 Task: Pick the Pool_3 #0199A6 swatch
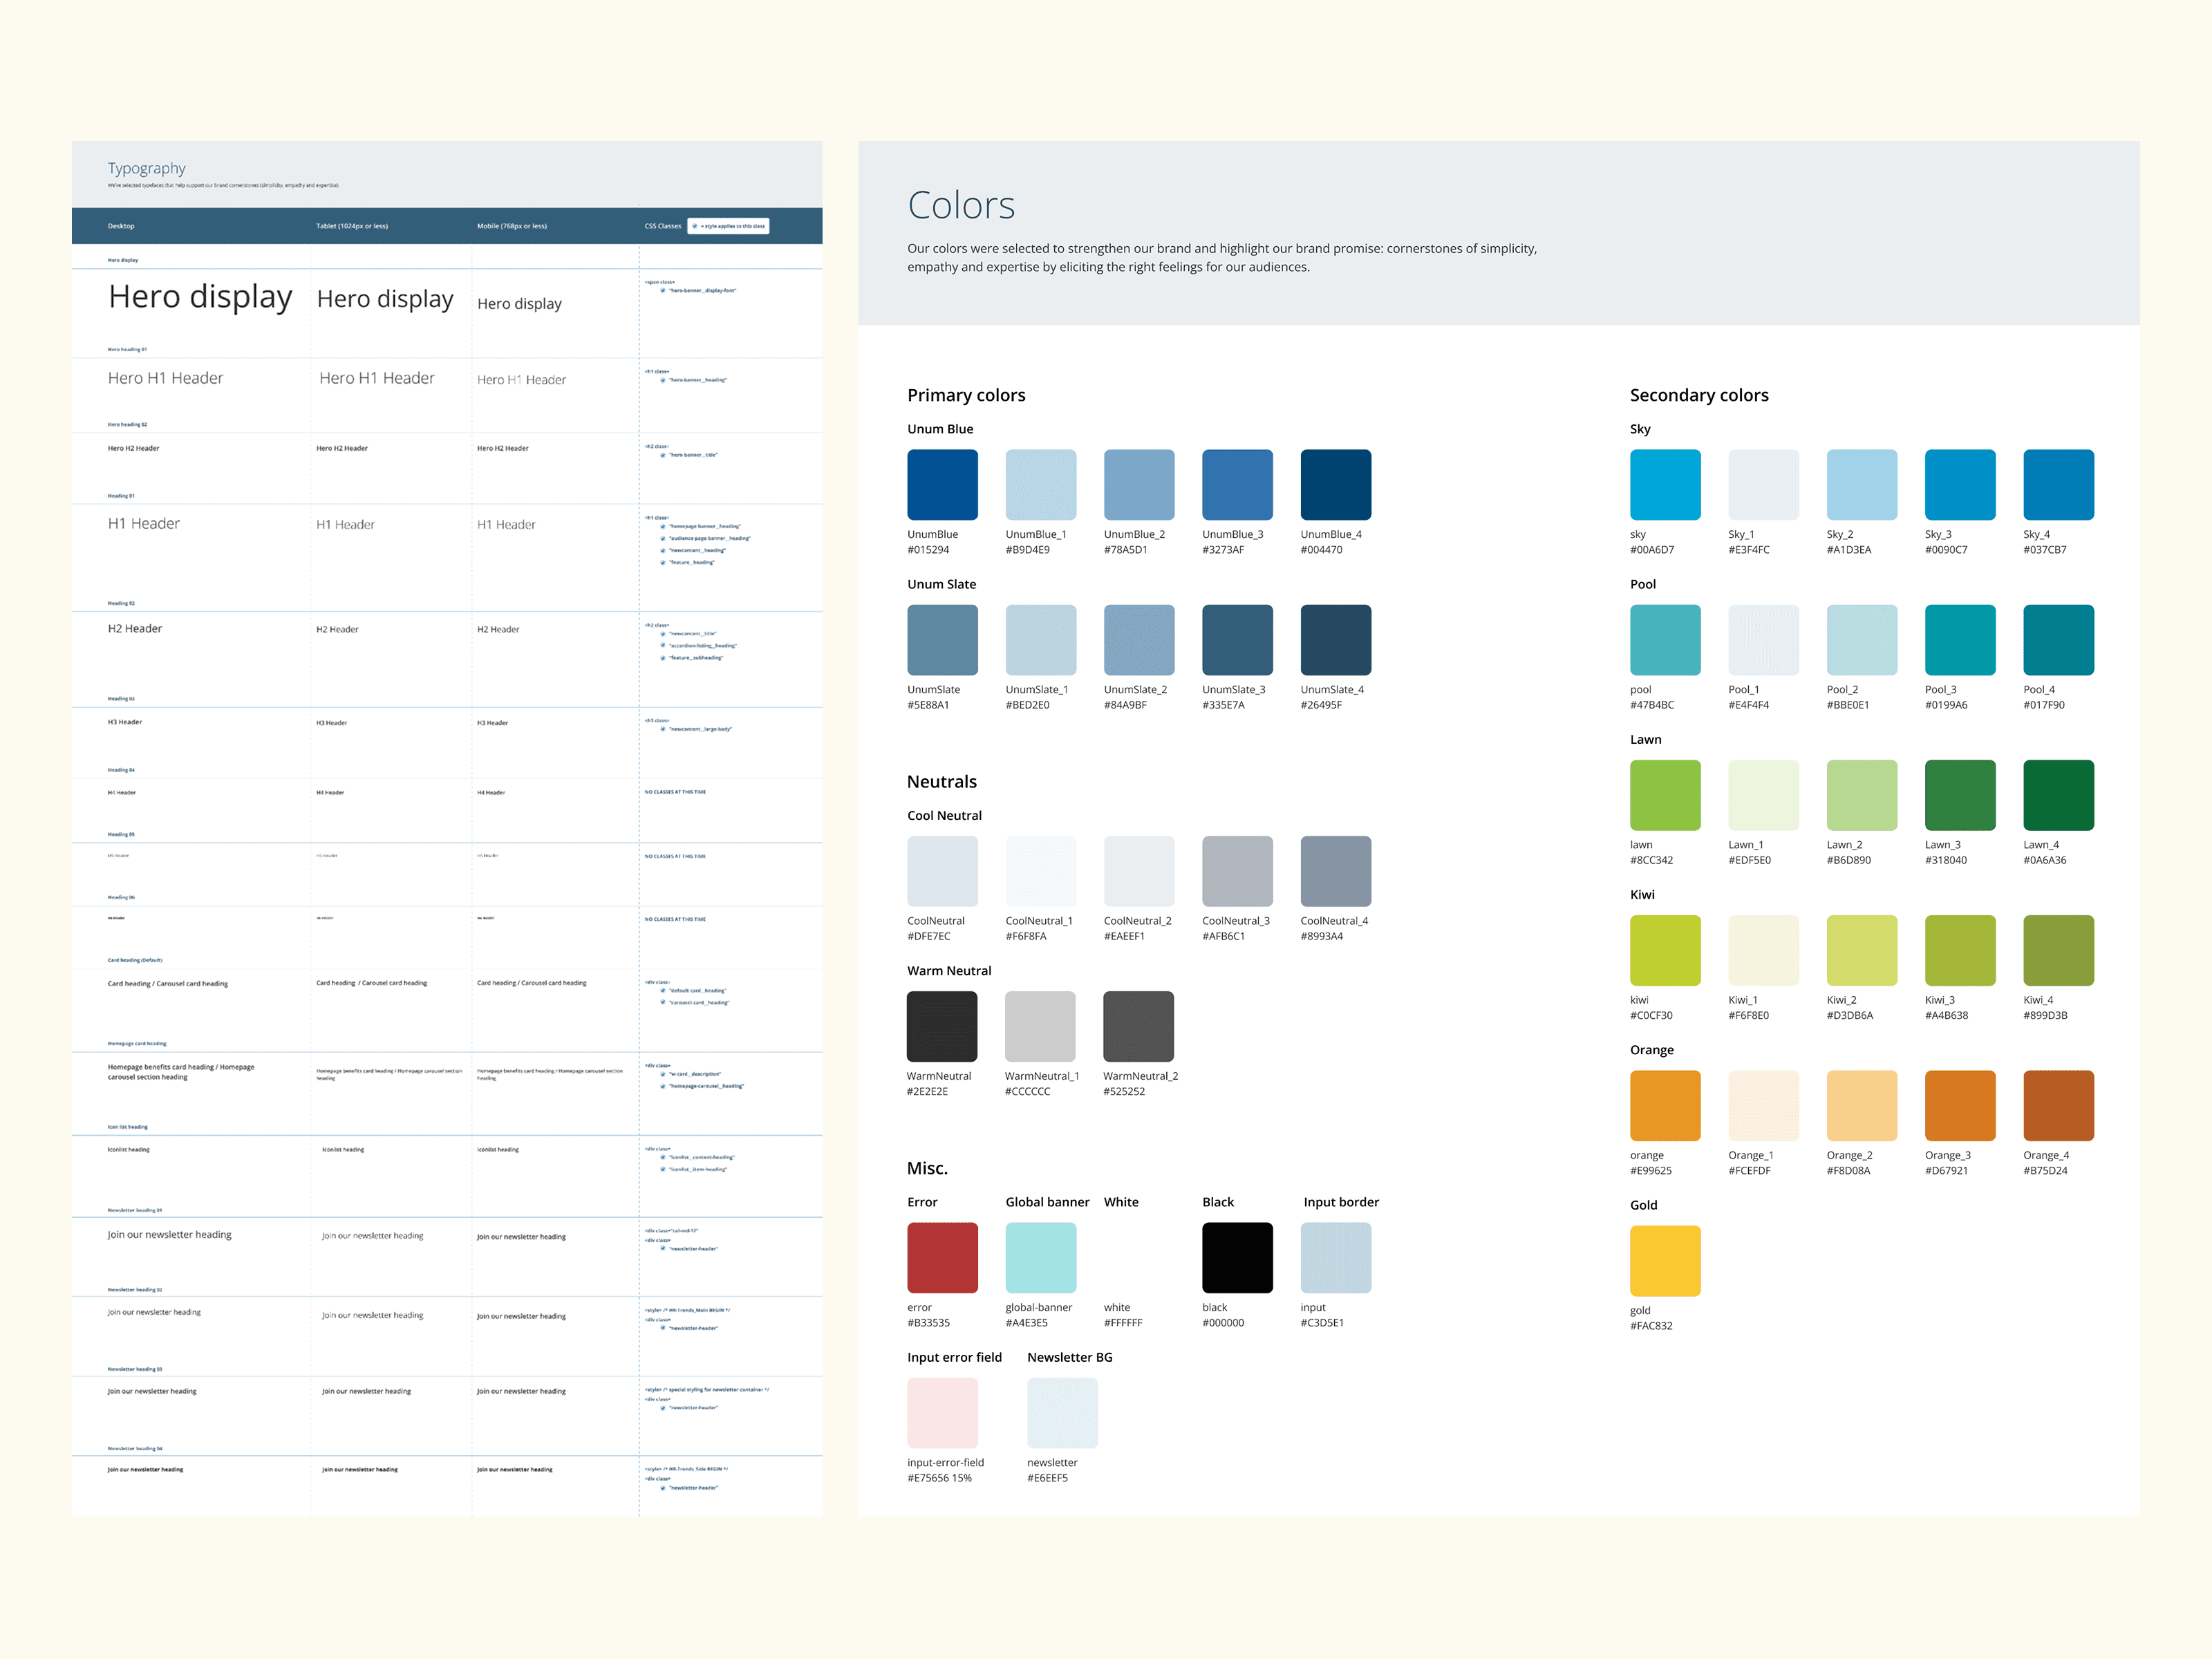point(1960,640)
